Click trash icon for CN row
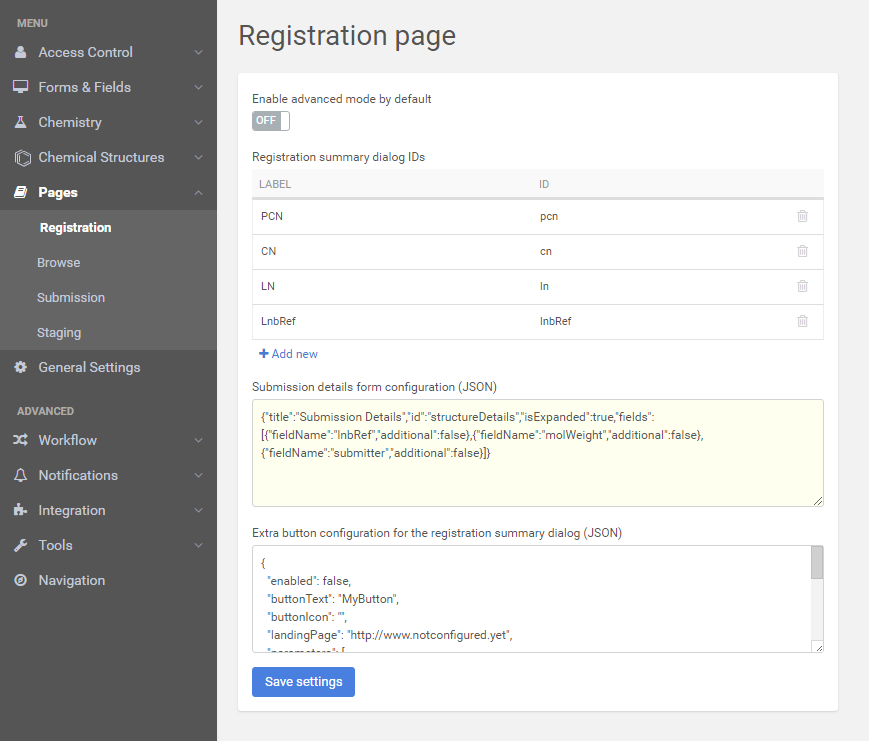 802,251
